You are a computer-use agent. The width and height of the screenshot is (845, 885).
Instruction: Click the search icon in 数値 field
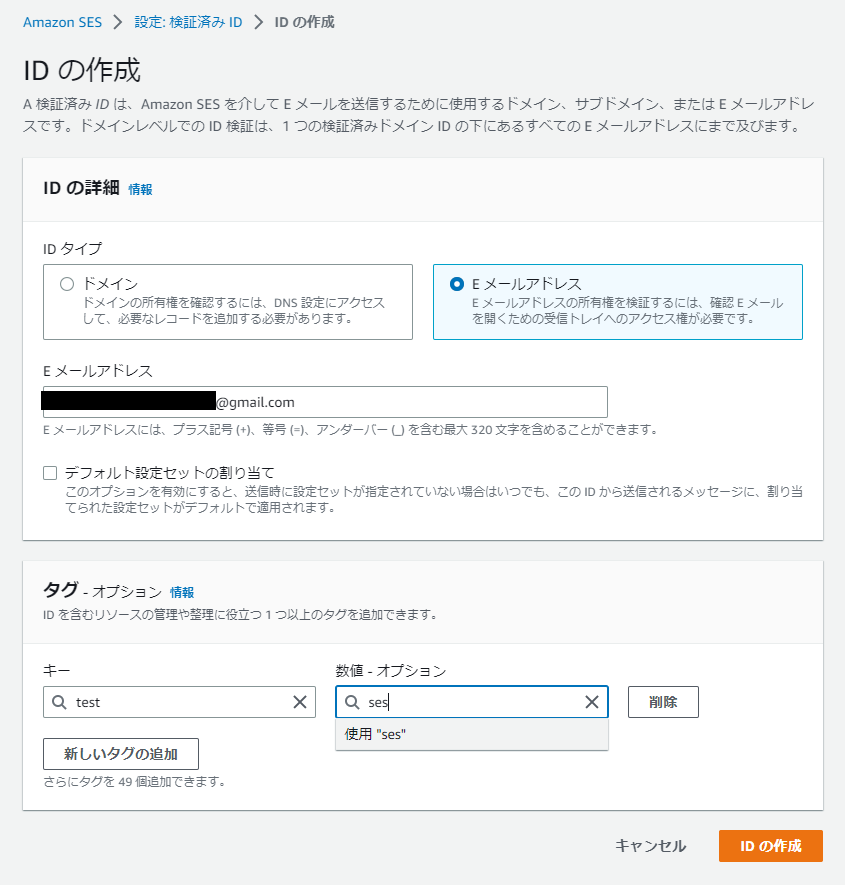pos(352,702)
